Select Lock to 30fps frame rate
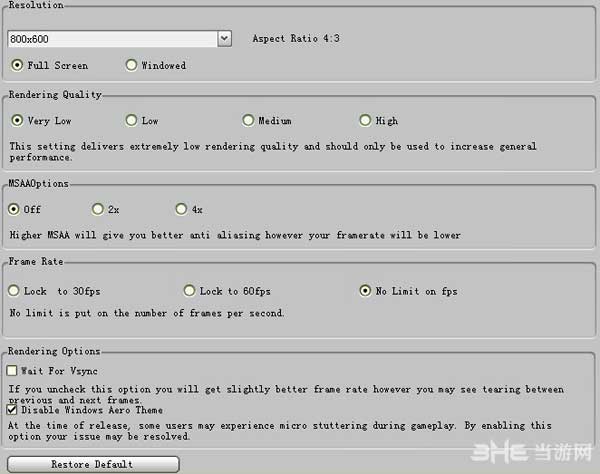This screenshot has width=600, height=474. pyautogui.click(x=14, y=291)
